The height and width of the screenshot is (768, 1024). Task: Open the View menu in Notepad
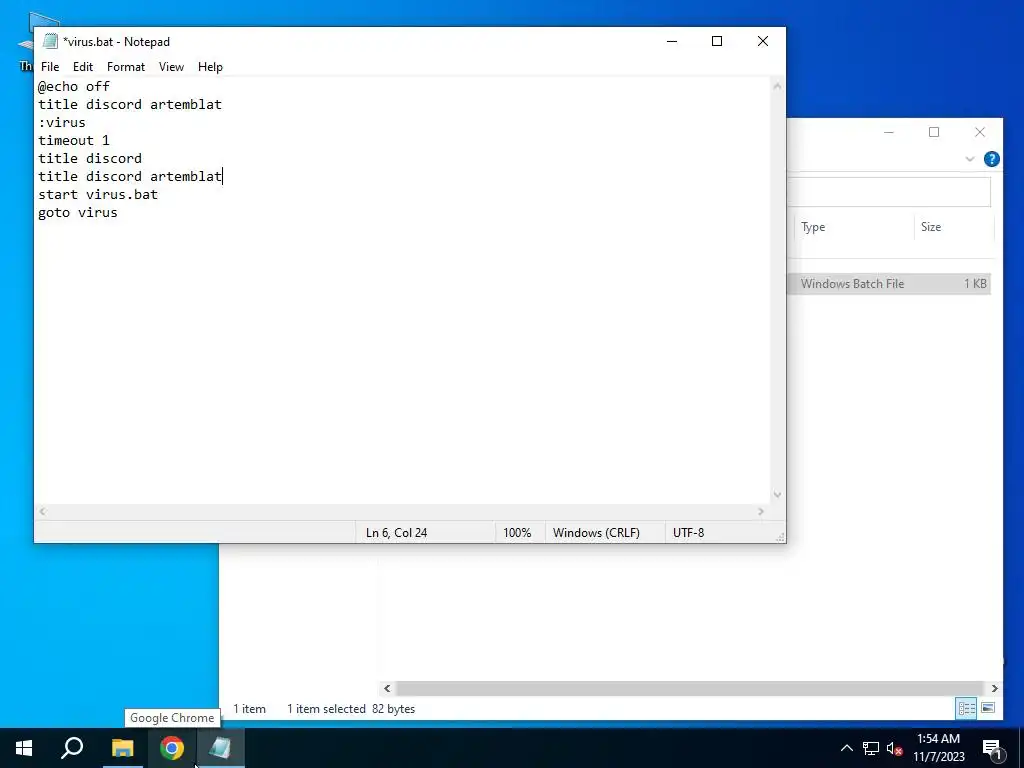coord(171,67)
